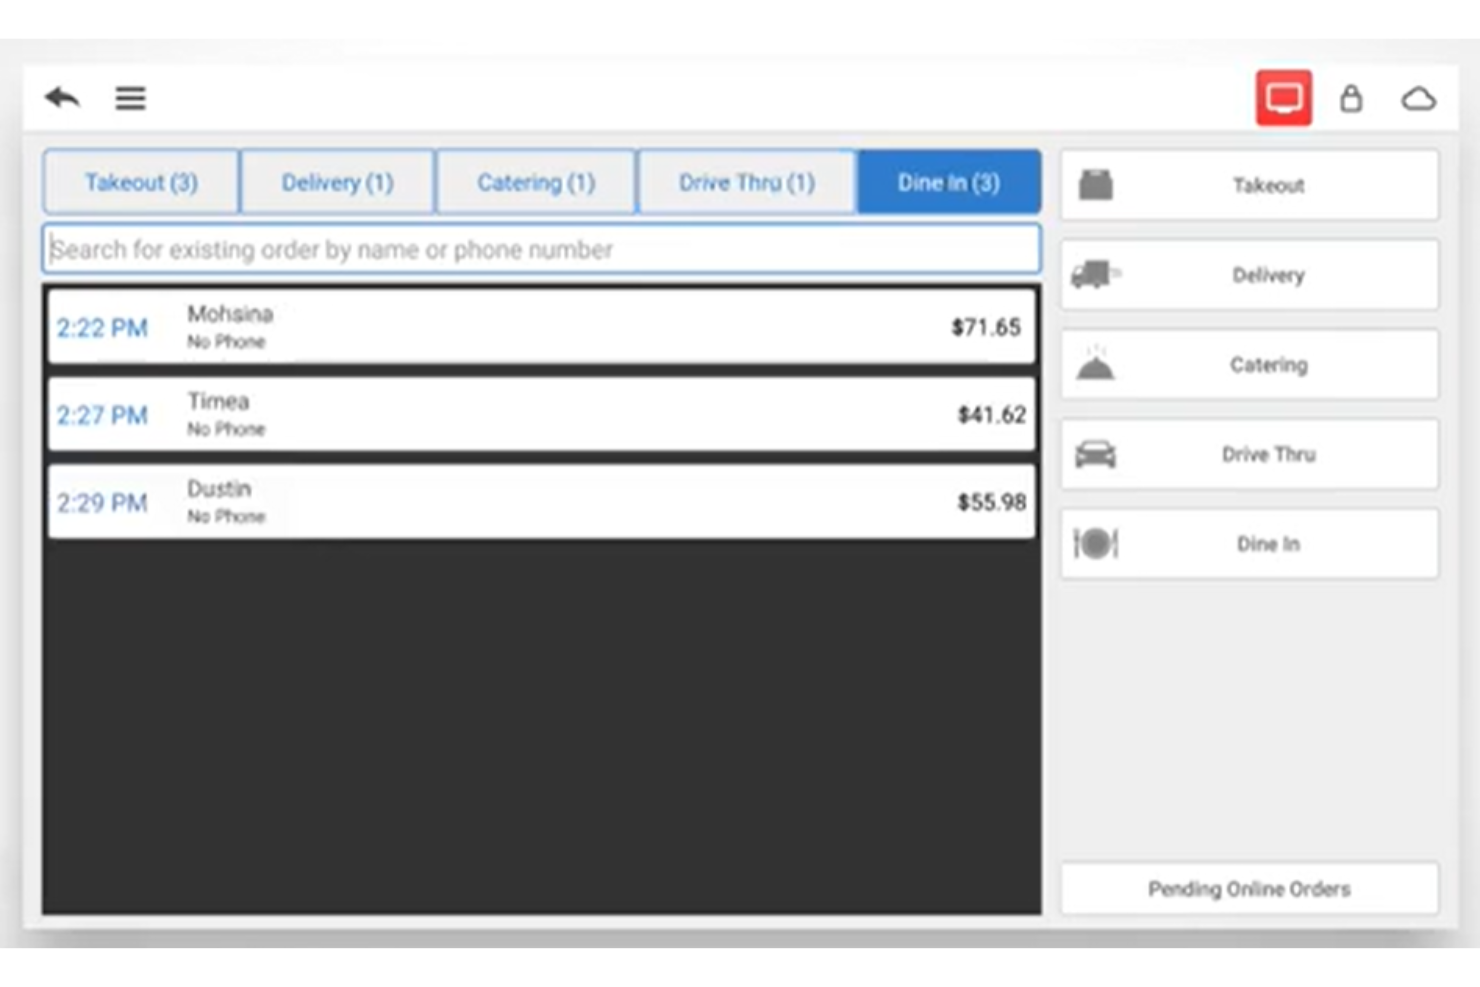This screenshot has width=1480, height=987.
Task: Click the Catering dome icon
Action: tap(1096, 364)
